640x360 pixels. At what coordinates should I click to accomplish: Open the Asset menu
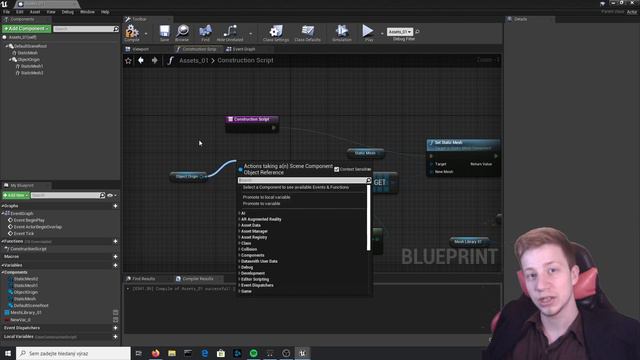pyautogui.click(x=35, y=12)
